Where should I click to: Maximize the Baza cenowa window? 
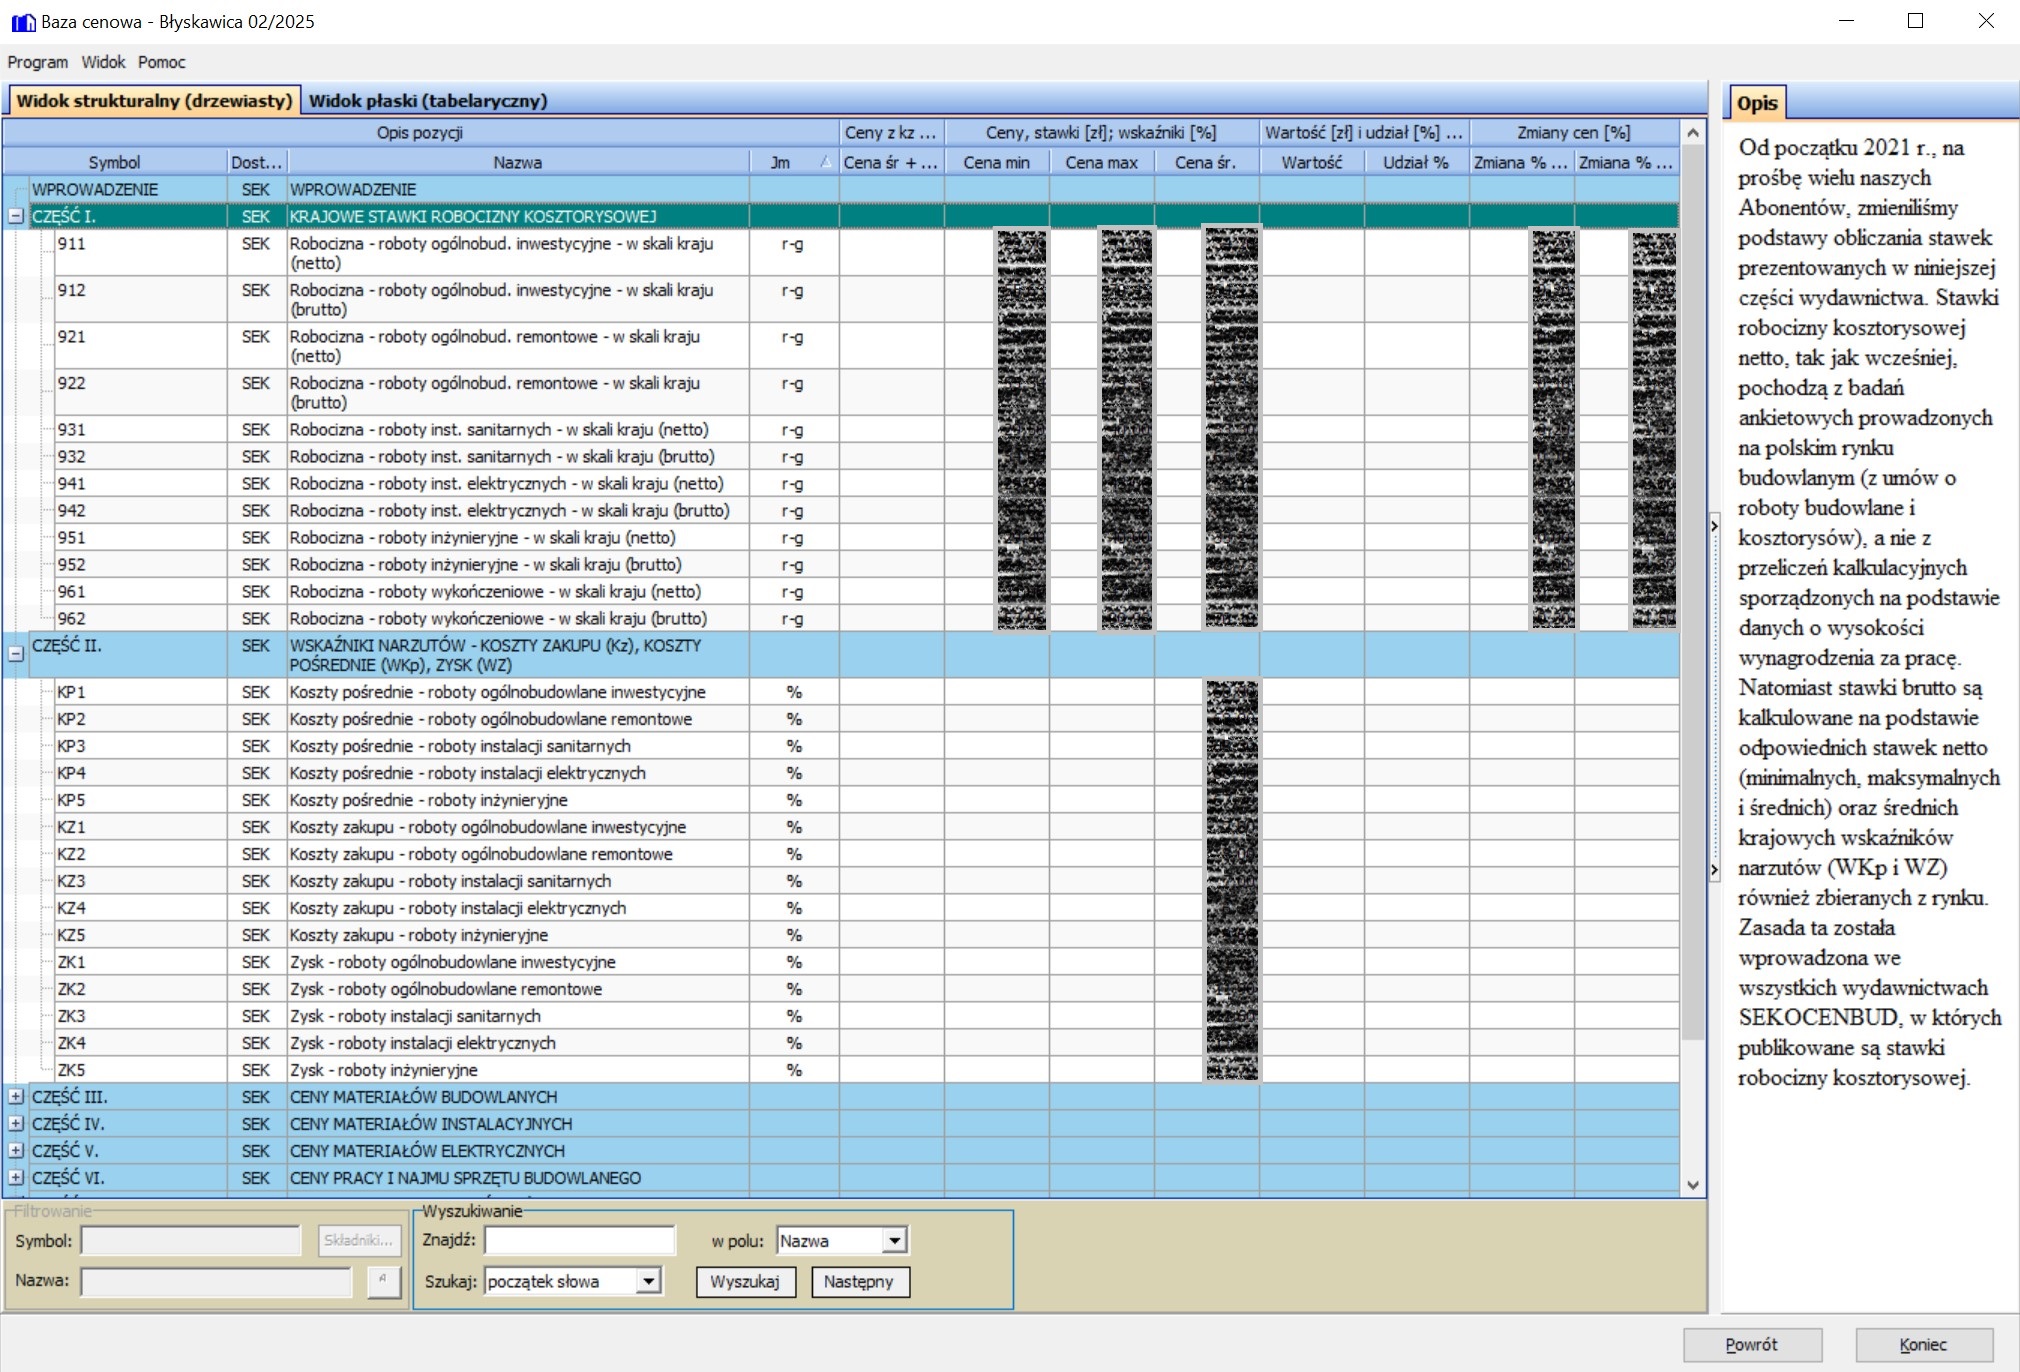(1915, 21)
